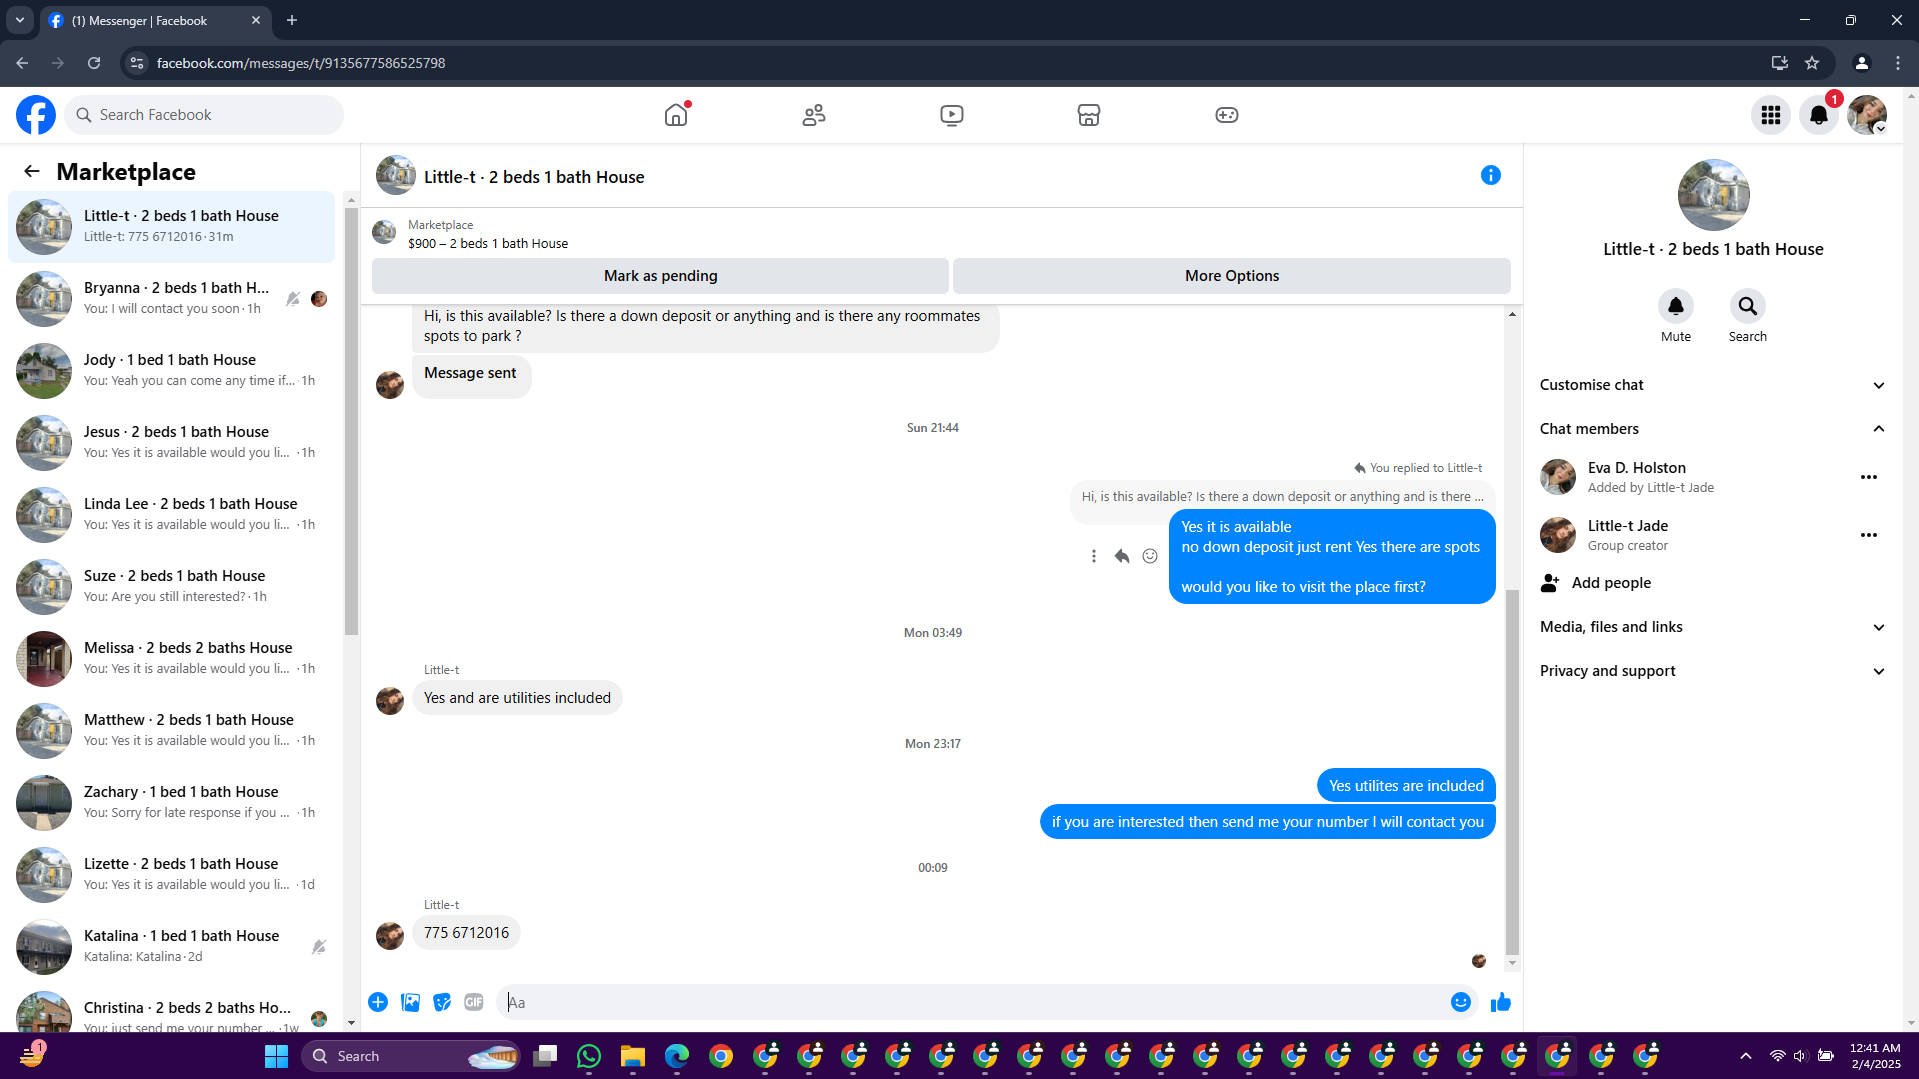Add people to the chat
Image resolution: width=1919 pixels, height=1079 pixels.
[x=1713, y=583]
